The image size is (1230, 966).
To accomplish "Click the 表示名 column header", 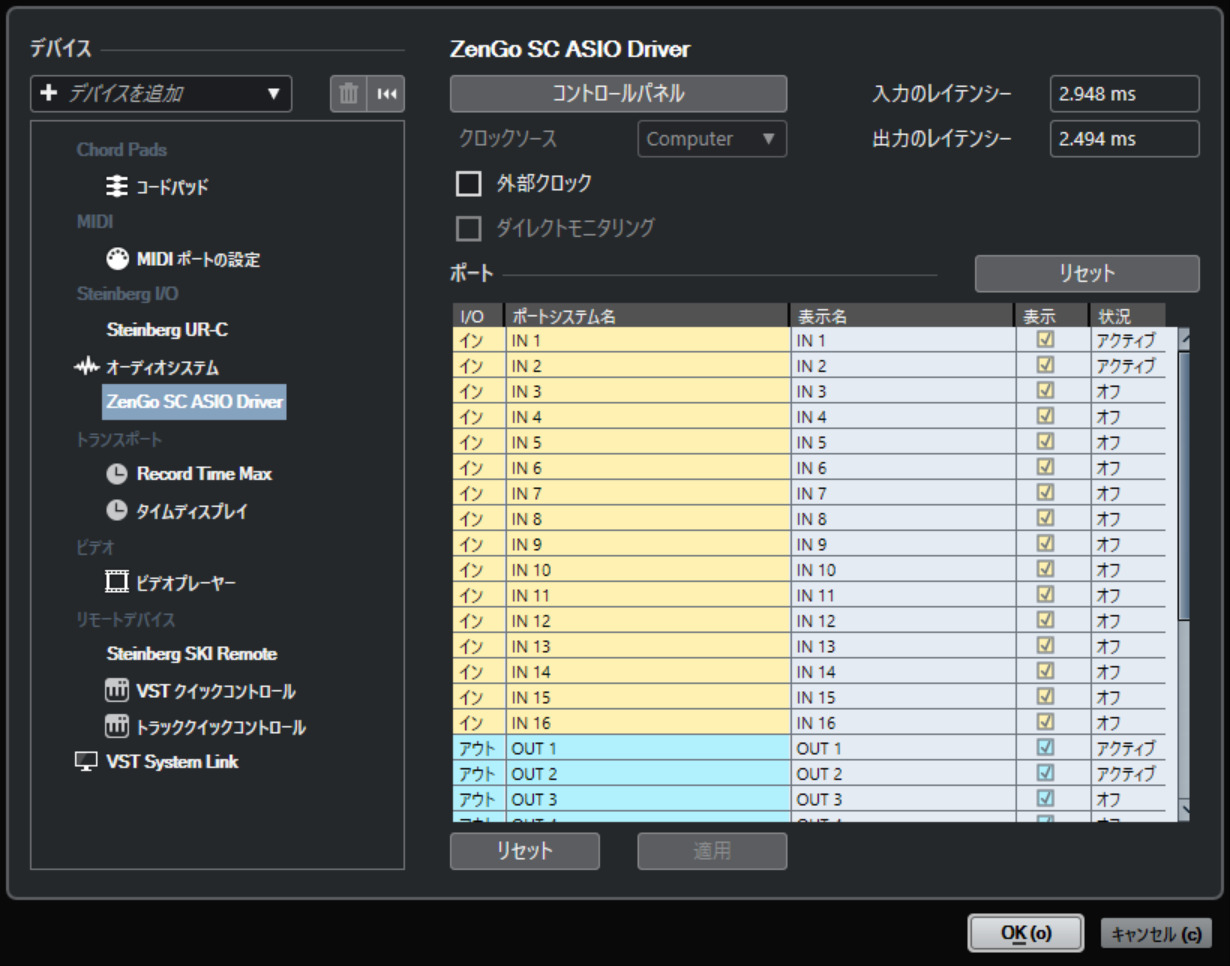I will coord(901,316).
